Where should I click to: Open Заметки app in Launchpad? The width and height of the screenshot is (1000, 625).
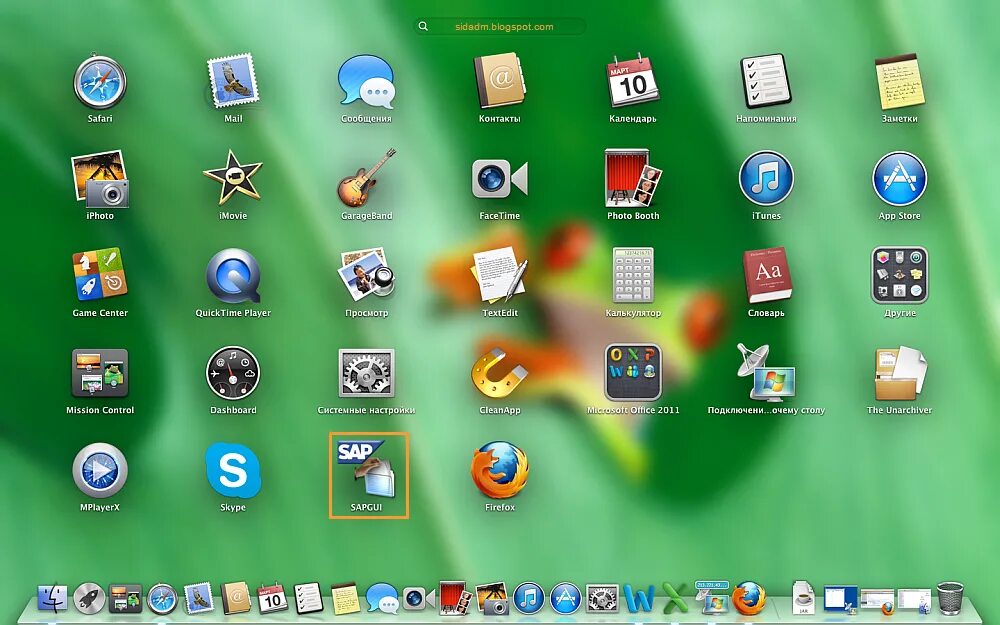899,82
